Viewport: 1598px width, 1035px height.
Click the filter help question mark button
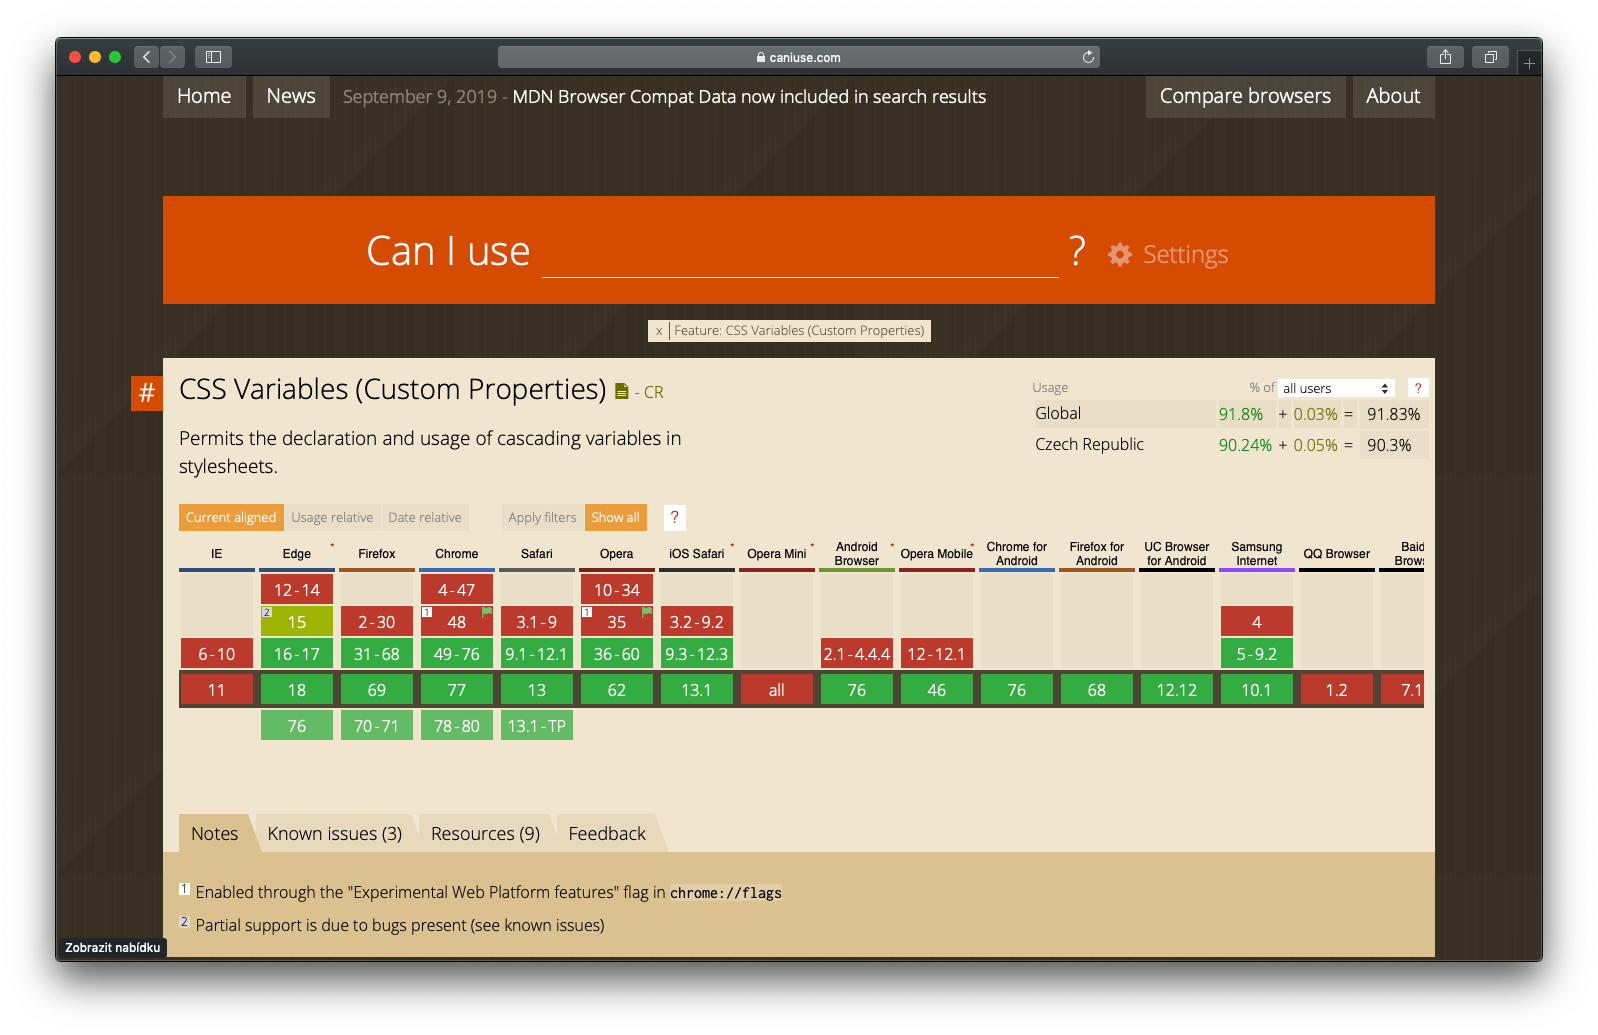(x=674, y=517)
